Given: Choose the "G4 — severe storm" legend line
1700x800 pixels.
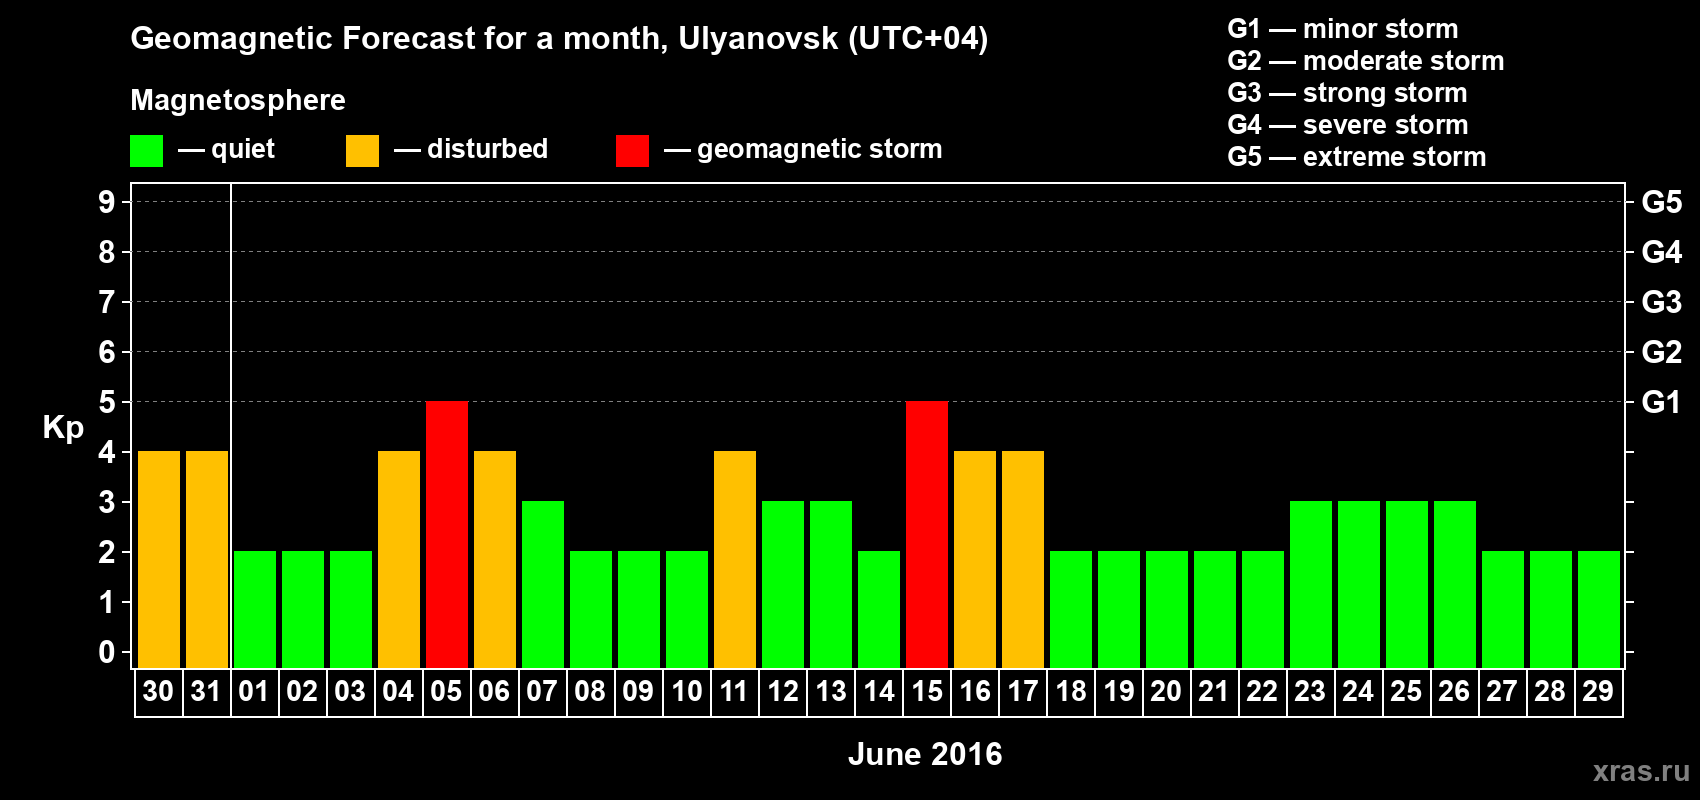Looking at the screenshot, I should point(1348,125).
